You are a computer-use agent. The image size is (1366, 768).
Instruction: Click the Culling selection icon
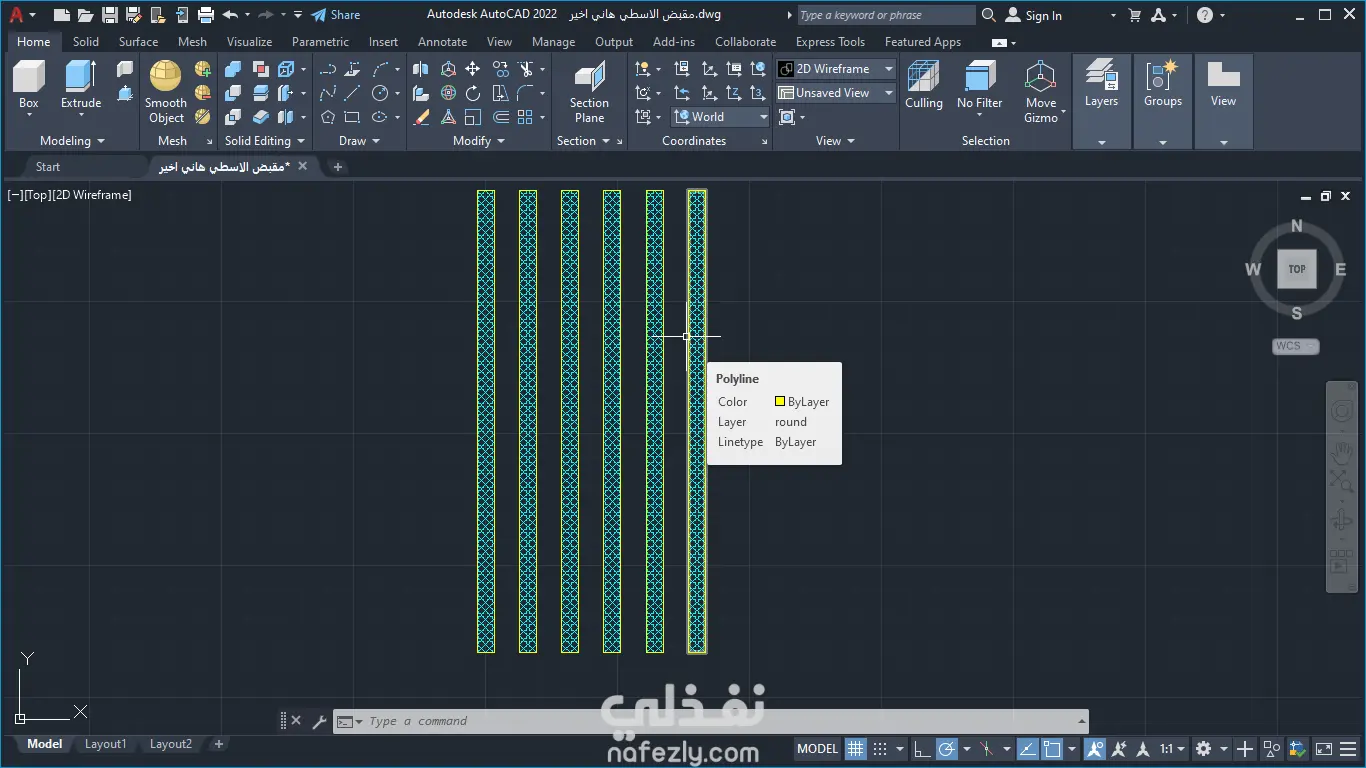(x=923, y=78)
